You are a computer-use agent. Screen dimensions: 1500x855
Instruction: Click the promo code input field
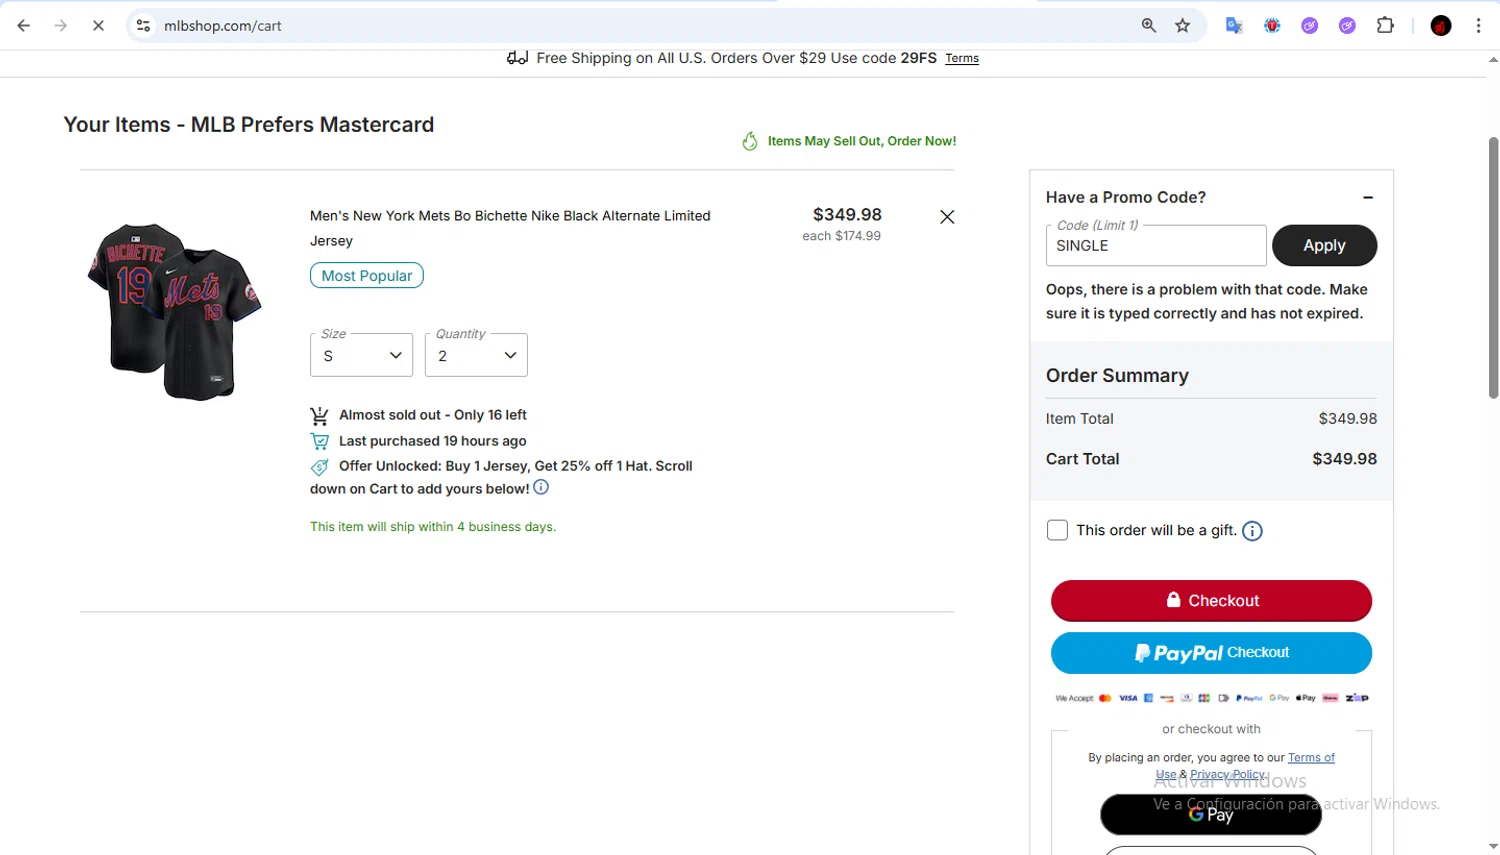(x=1155, y=246)
